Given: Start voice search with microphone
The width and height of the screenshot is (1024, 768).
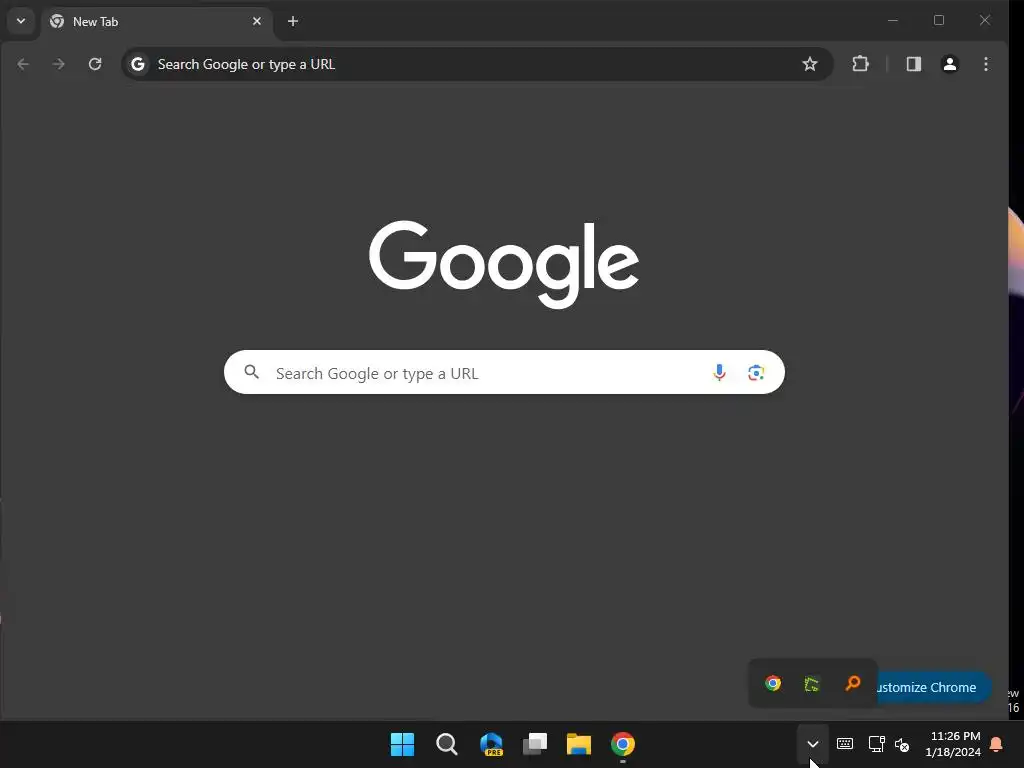Looking at the screenshot, I should pos(719,372).
